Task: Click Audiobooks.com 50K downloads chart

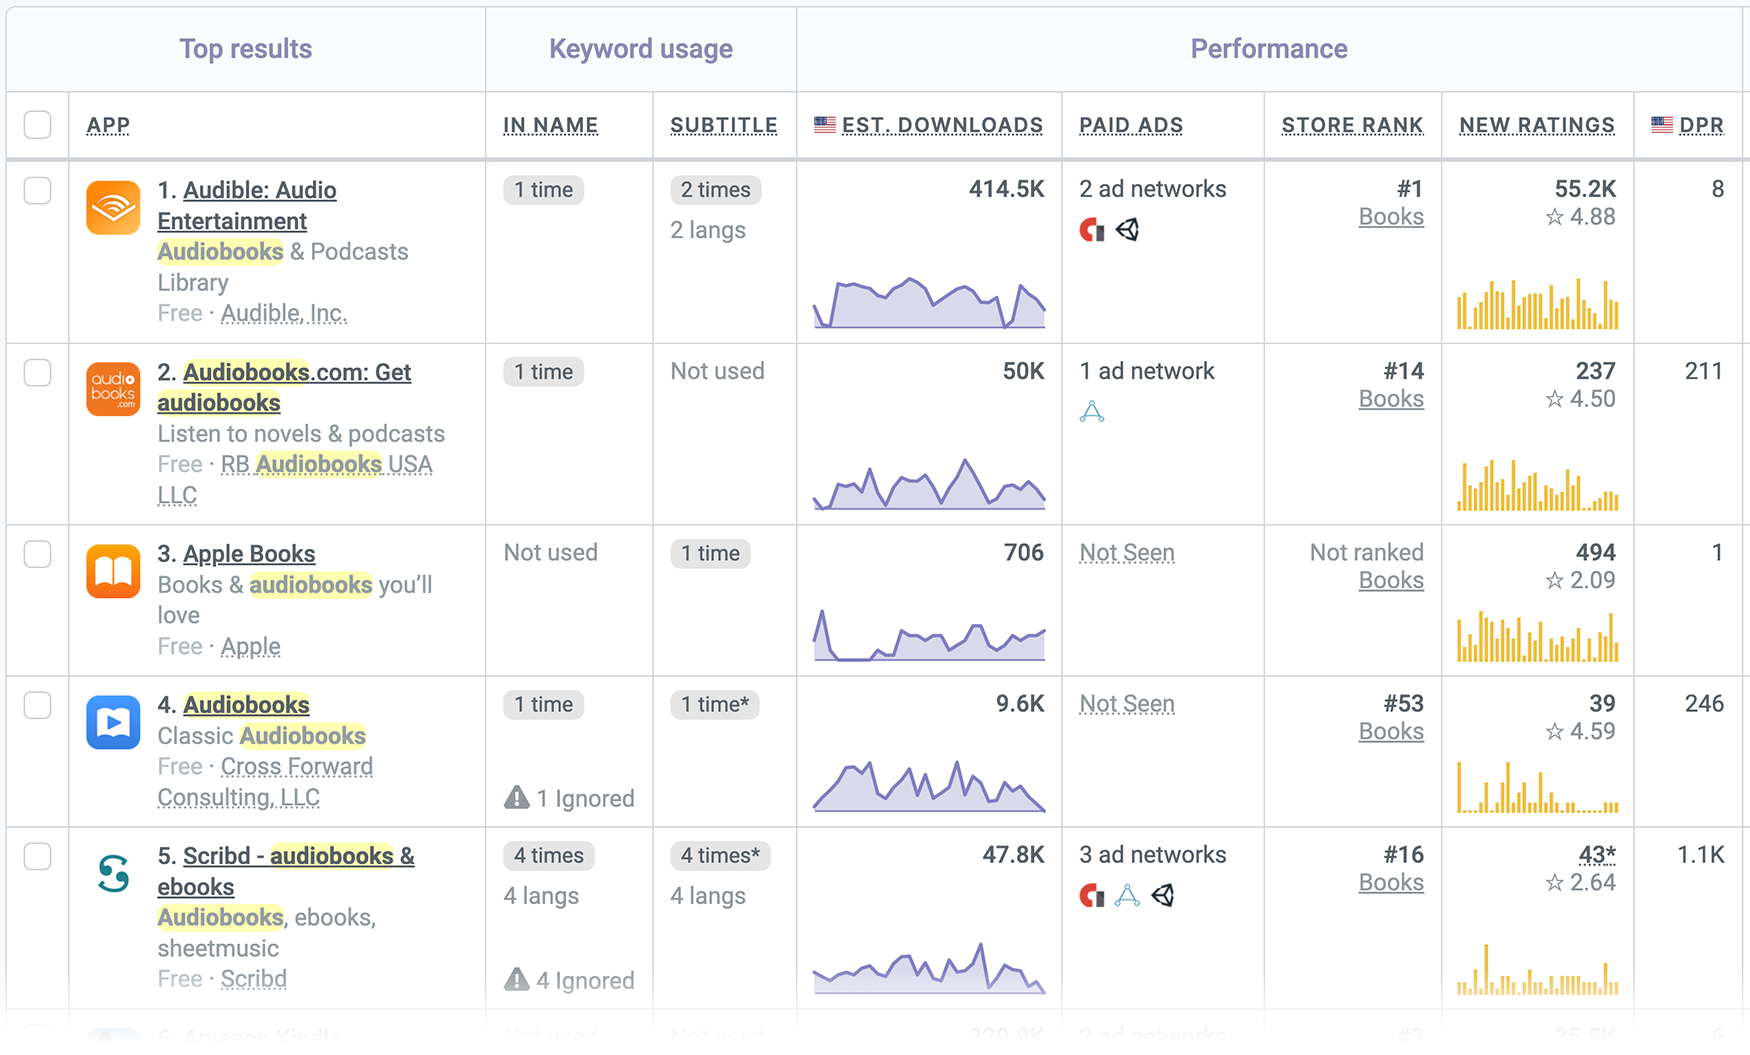Action: tap(929, 484)
